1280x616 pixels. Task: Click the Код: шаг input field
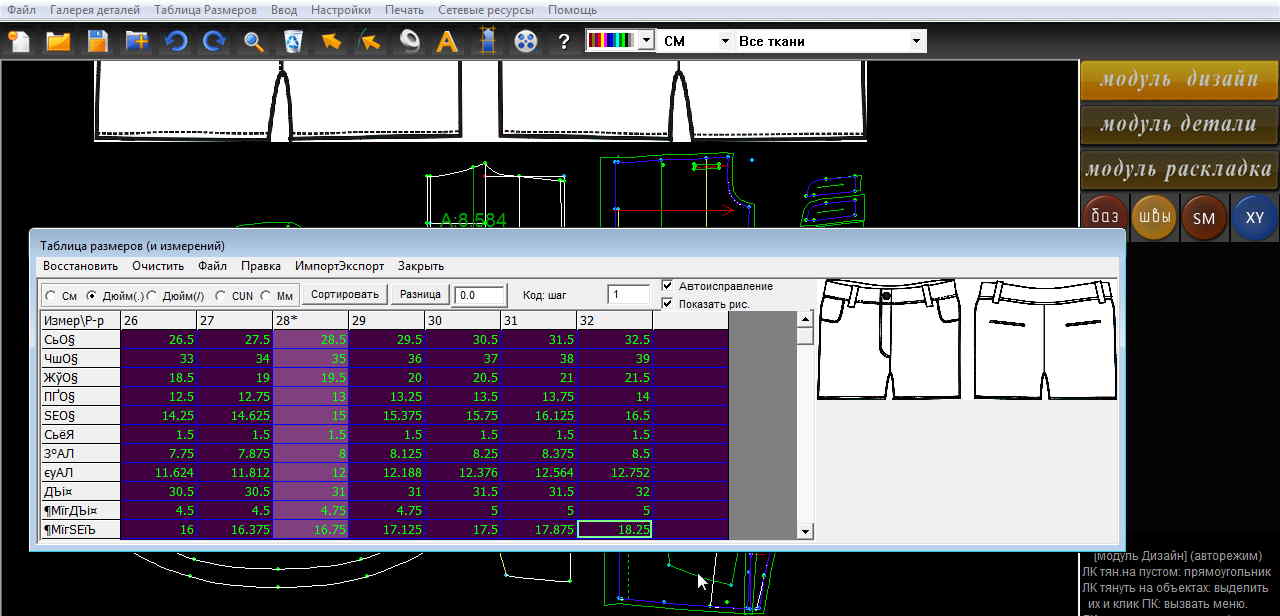pos(628,295)
